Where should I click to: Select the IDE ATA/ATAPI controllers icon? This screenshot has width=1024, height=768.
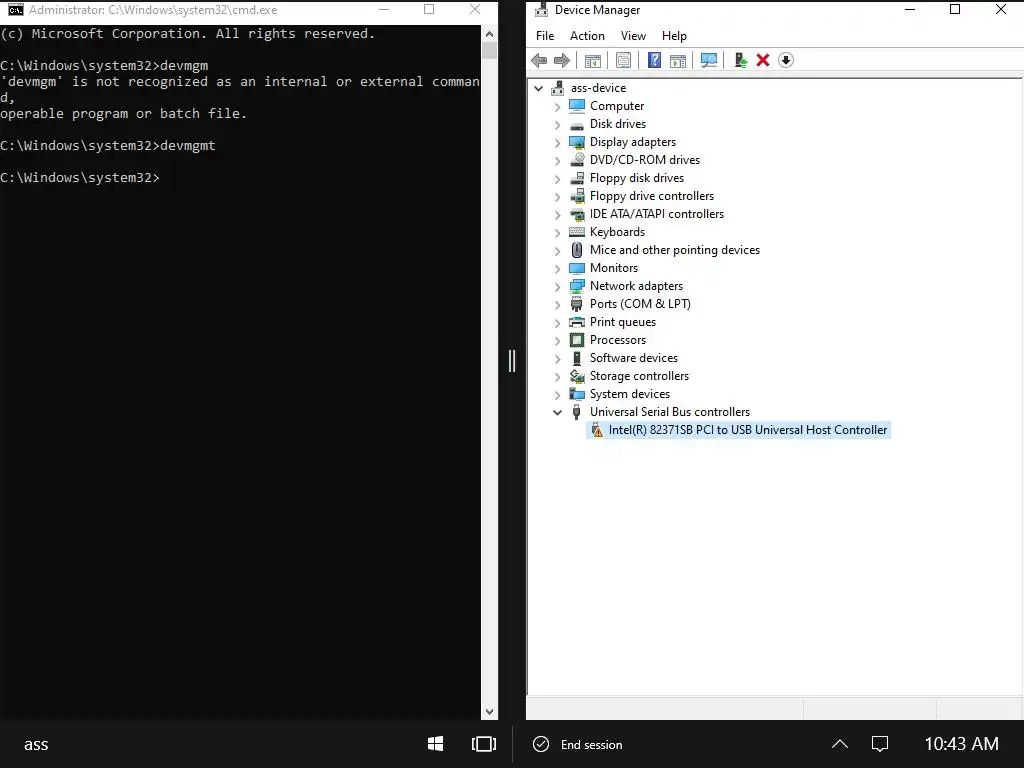(577, 214)
